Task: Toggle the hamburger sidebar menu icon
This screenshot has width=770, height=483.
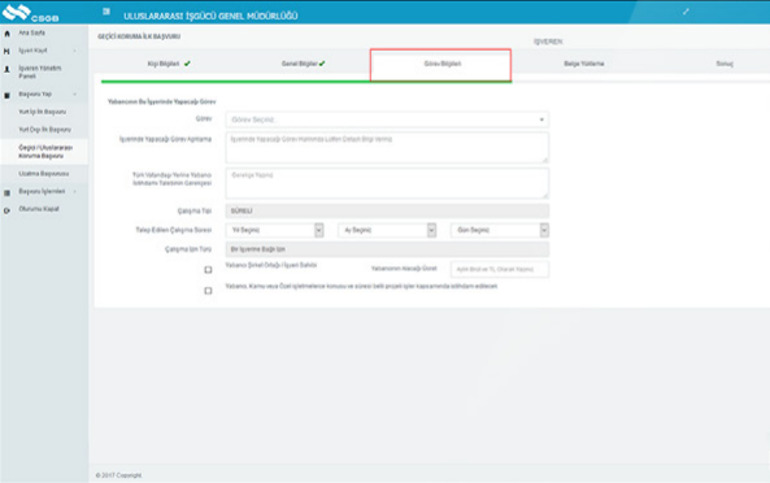Action: [107, 13]
